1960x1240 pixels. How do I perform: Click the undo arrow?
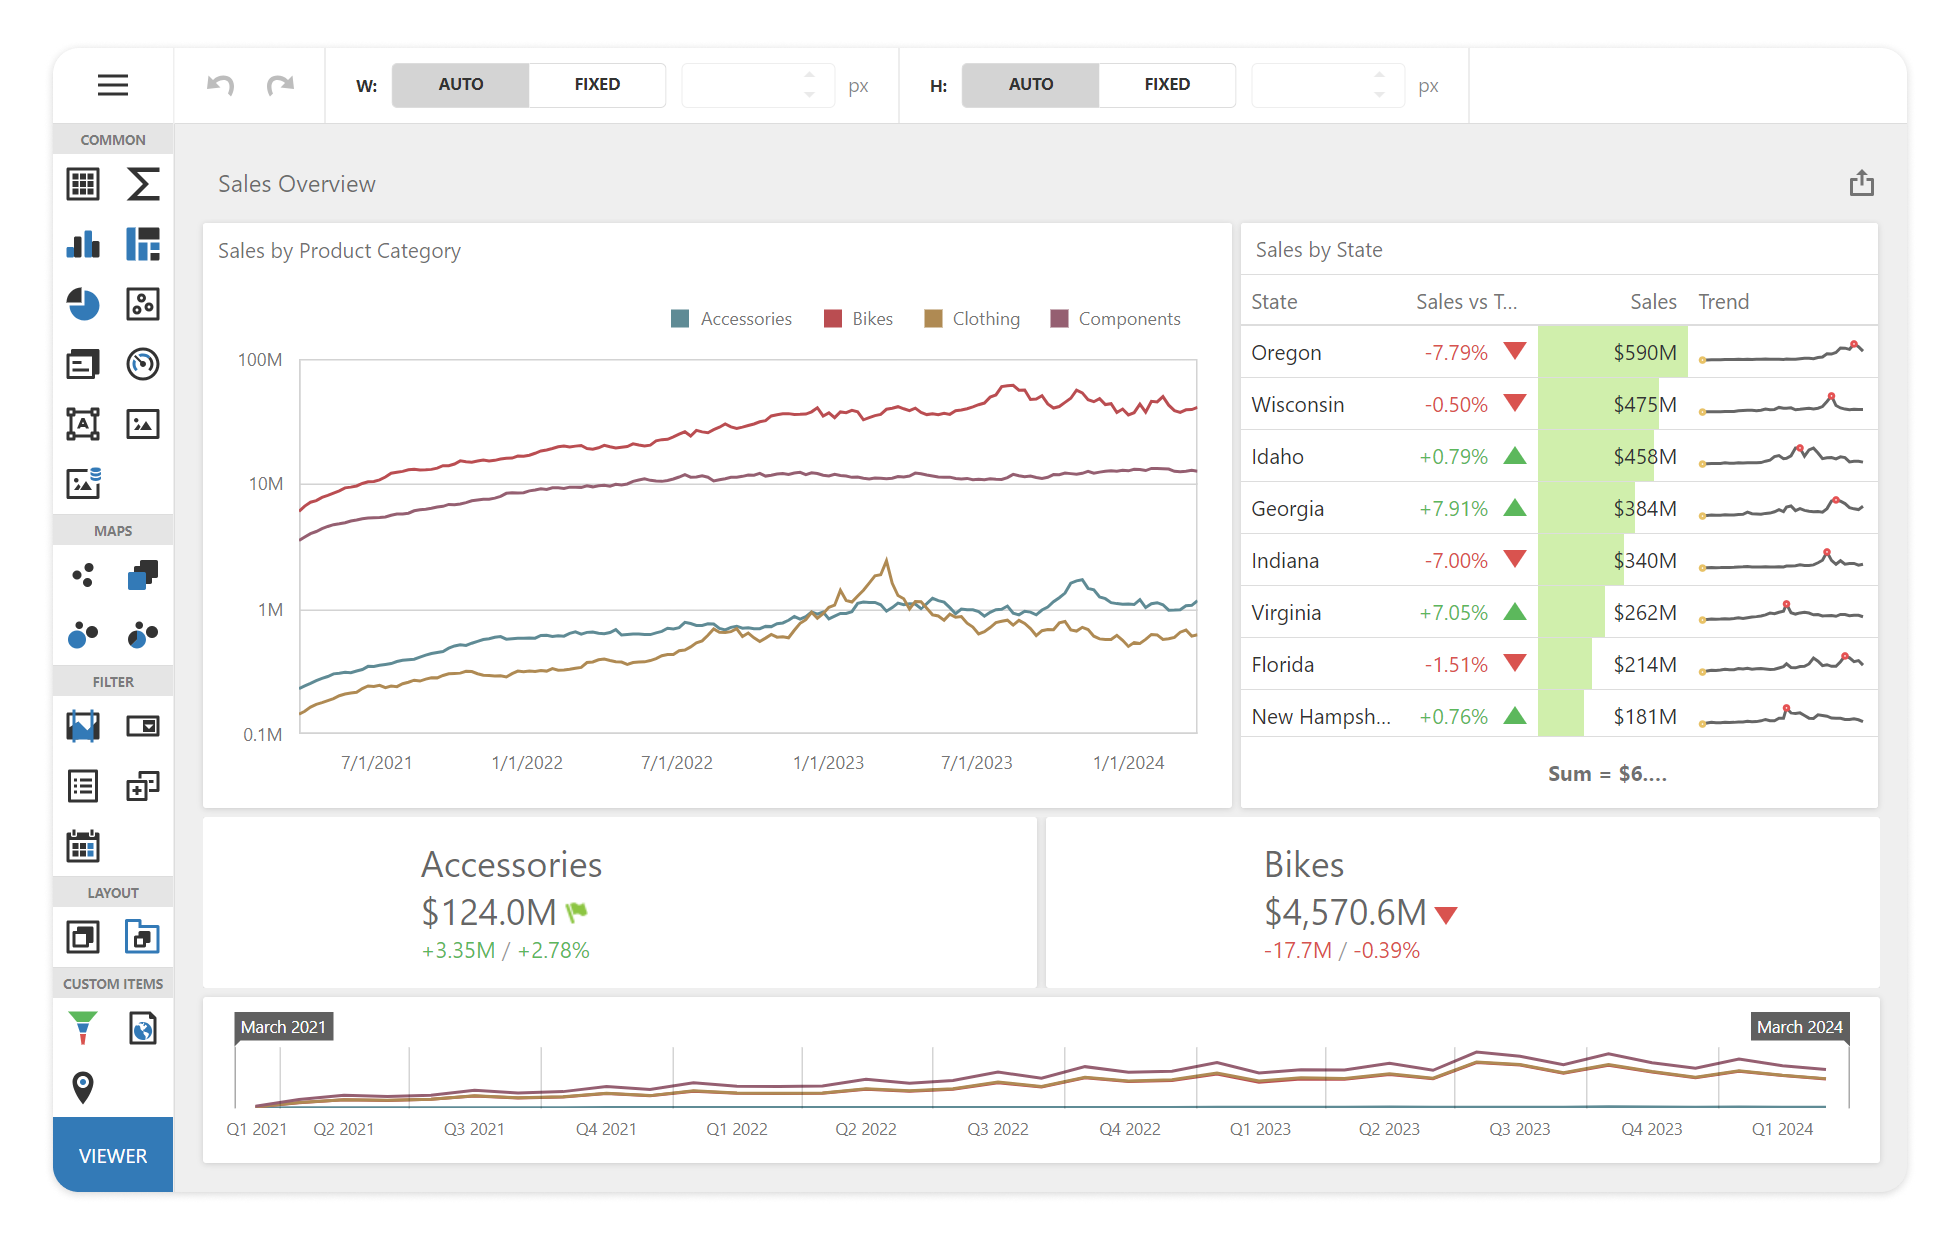tap(220, 85)
